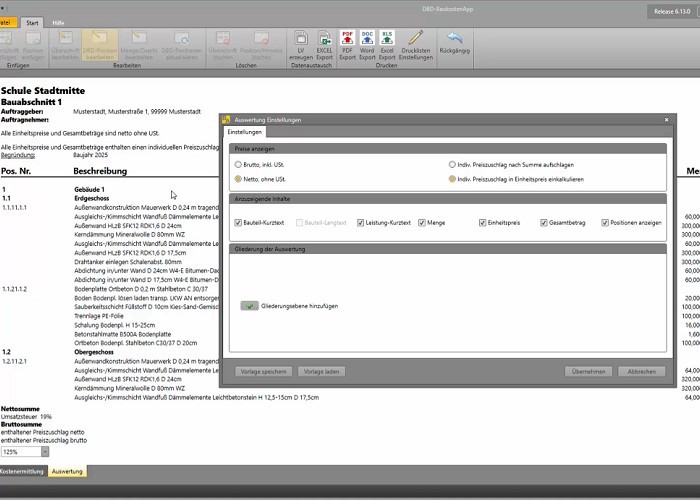Click the Erdgeschoss row
Image resolution: width=700 pixels, height=500 pixels.
[x=92, y=198]
